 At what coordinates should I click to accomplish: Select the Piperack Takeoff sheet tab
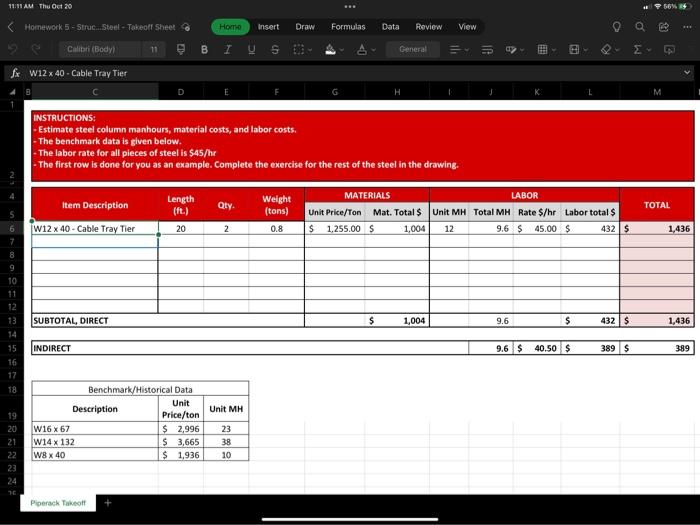(x=58, y=503)
